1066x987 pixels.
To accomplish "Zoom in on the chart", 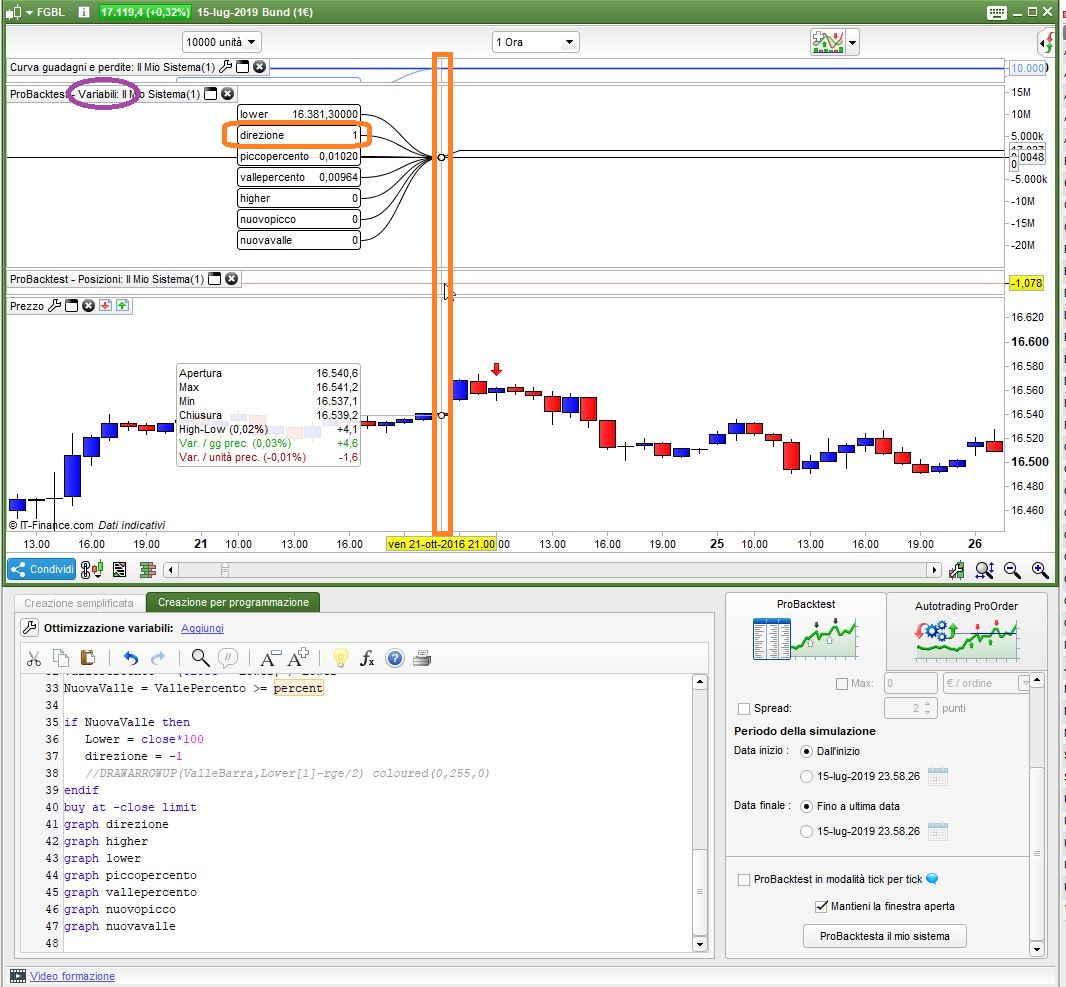I will point(1040,570).
